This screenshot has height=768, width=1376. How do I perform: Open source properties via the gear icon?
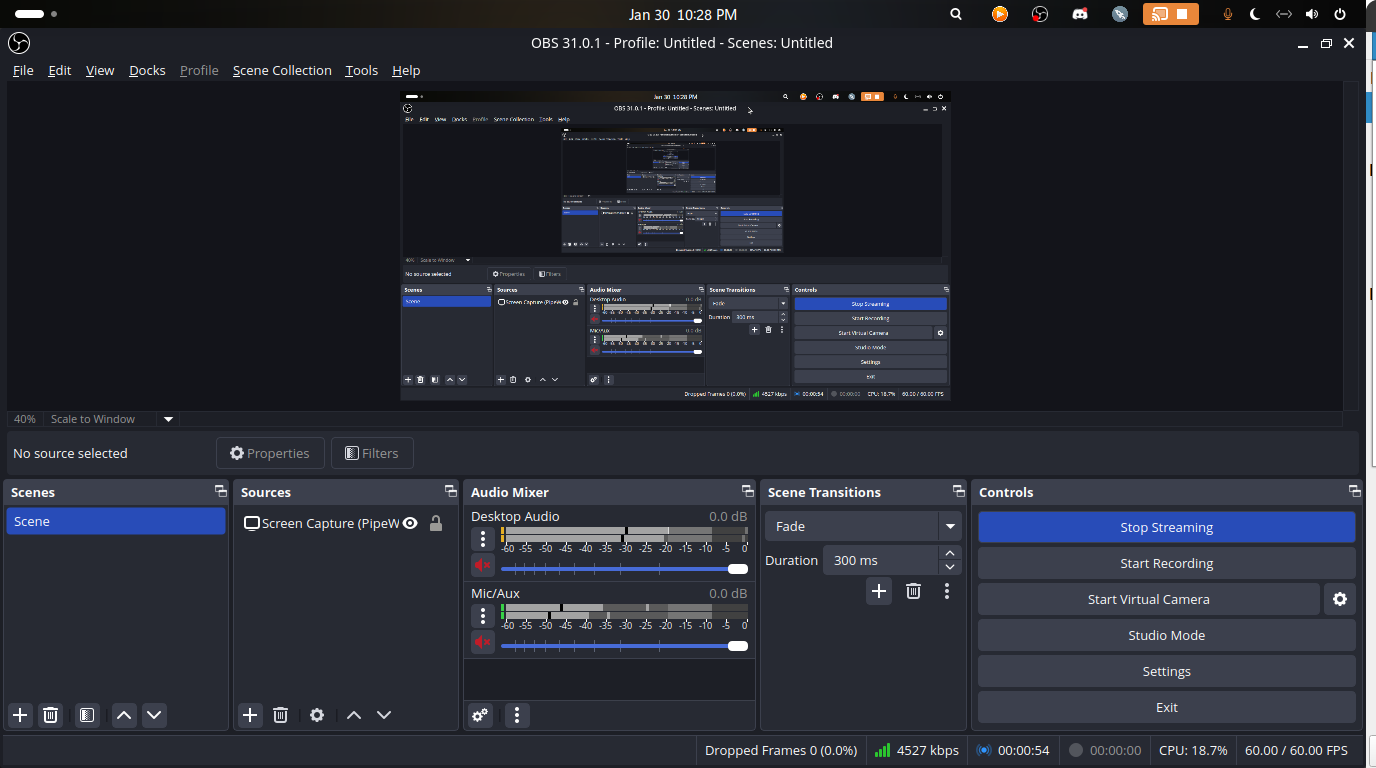(317, 715)
